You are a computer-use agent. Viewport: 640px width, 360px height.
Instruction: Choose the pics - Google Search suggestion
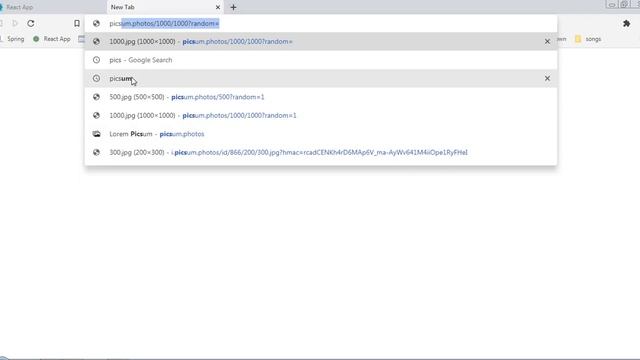point(321,60)
